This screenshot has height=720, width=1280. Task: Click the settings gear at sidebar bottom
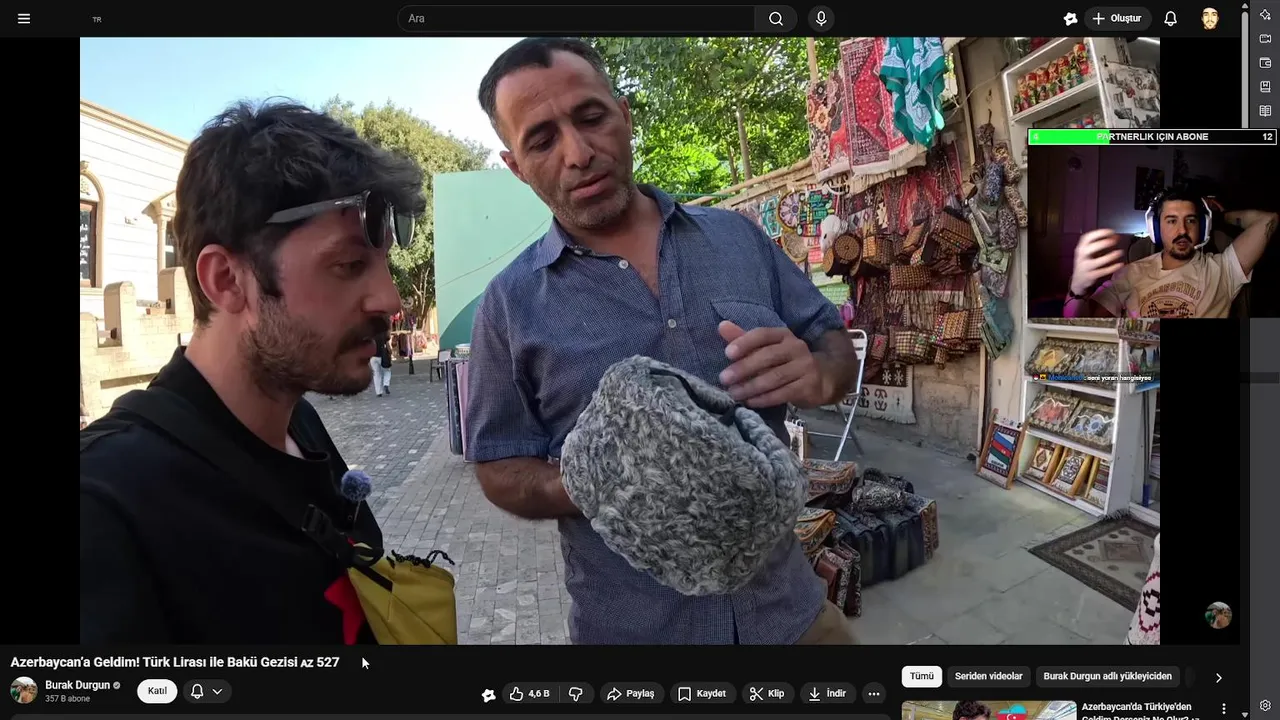[x=1265, y=705]
